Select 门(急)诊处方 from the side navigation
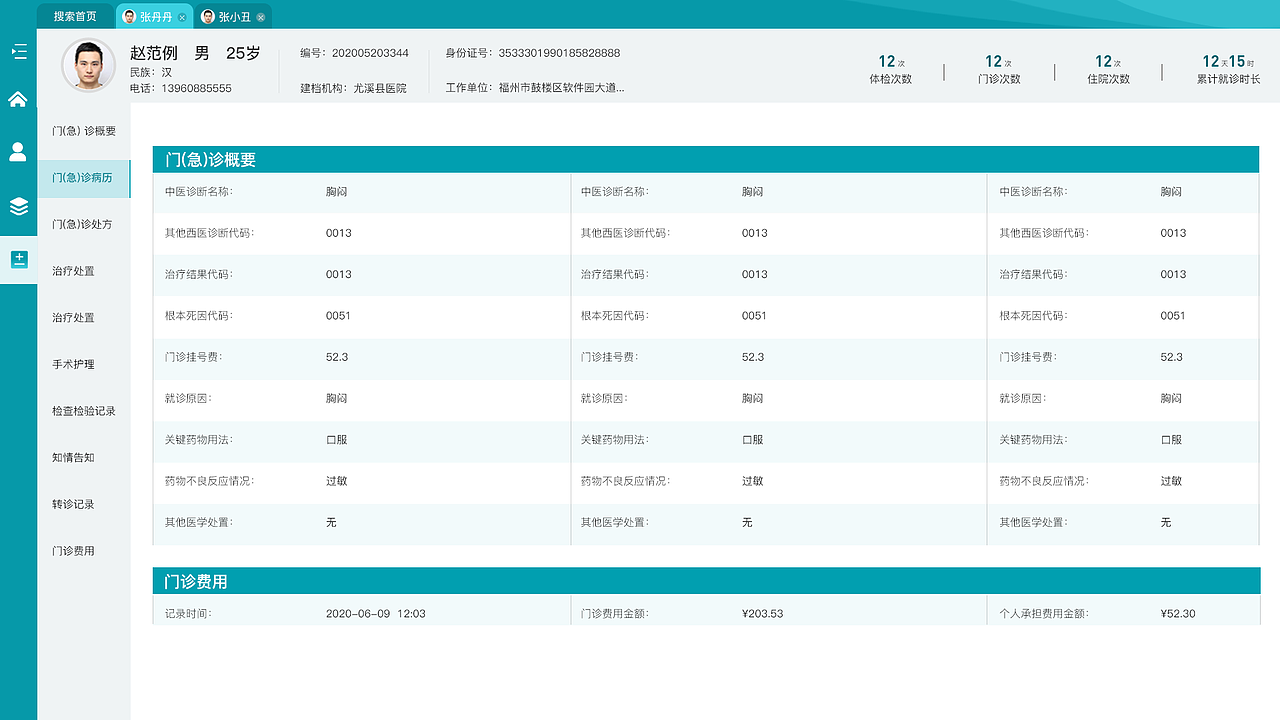 [84, 224]
